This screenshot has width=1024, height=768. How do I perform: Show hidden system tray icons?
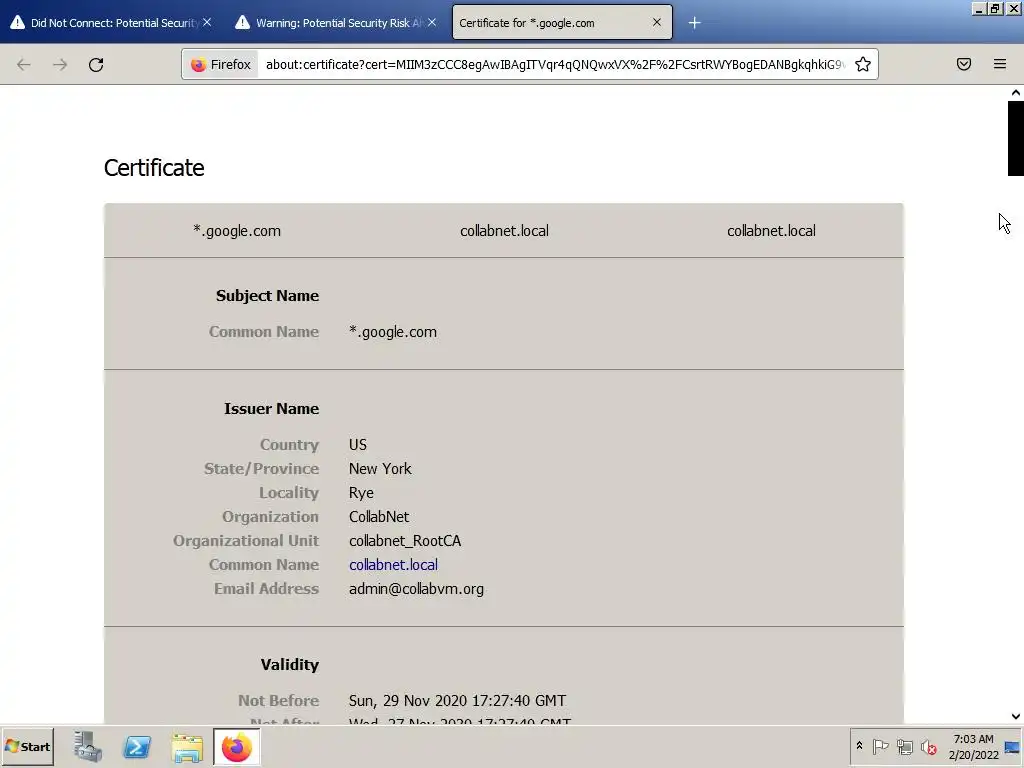pyautogui.click(x=859, y=746)
